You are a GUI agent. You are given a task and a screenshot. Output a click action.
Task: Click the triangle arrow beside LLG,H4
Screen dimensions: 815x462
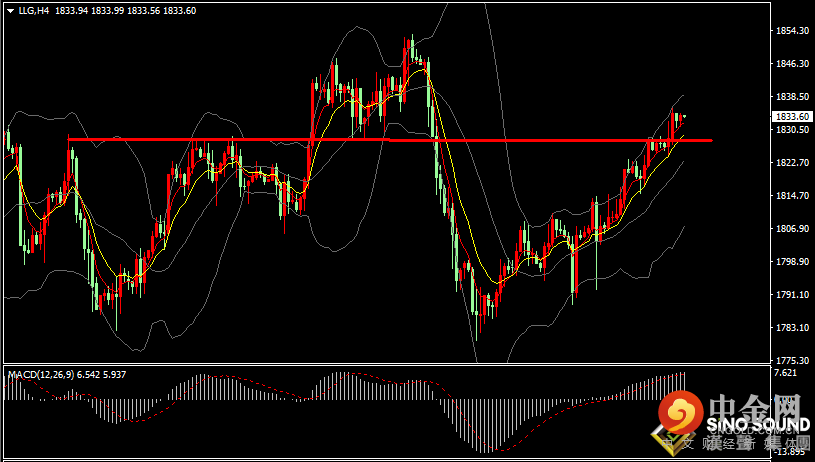coord(10,11)
